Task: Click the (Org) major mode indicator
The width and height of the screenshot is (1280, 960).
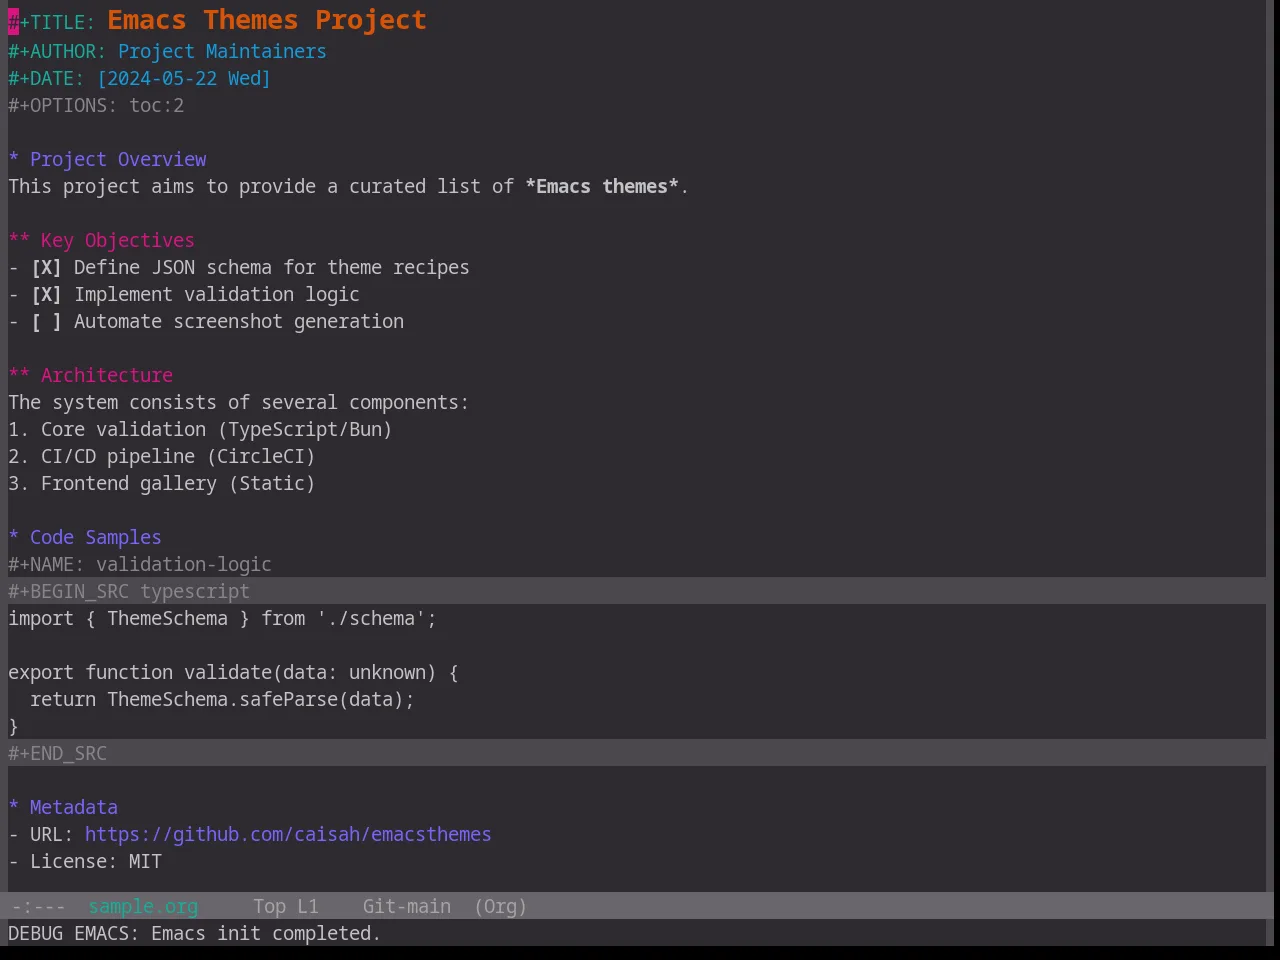Action: click(500, 907)
